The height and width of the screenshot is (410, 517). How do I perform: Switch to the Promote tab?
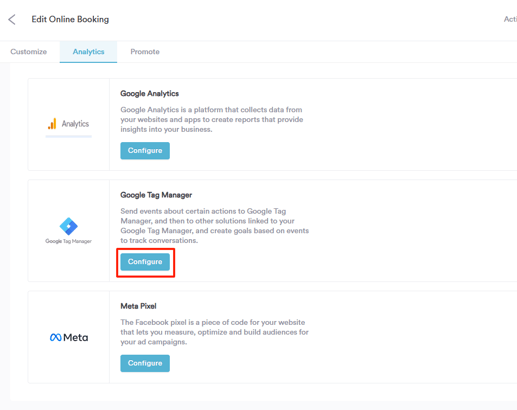(x=145, y=52)
